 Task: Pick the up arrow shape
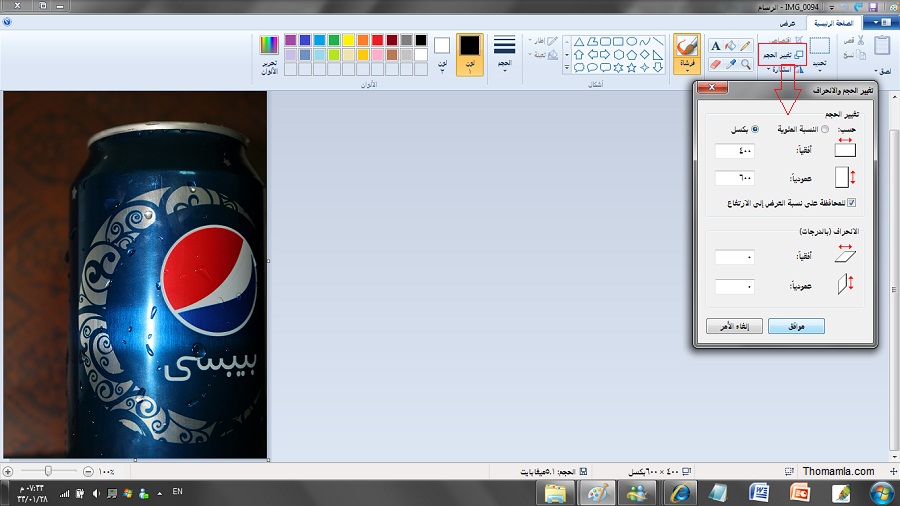(579, 55)
